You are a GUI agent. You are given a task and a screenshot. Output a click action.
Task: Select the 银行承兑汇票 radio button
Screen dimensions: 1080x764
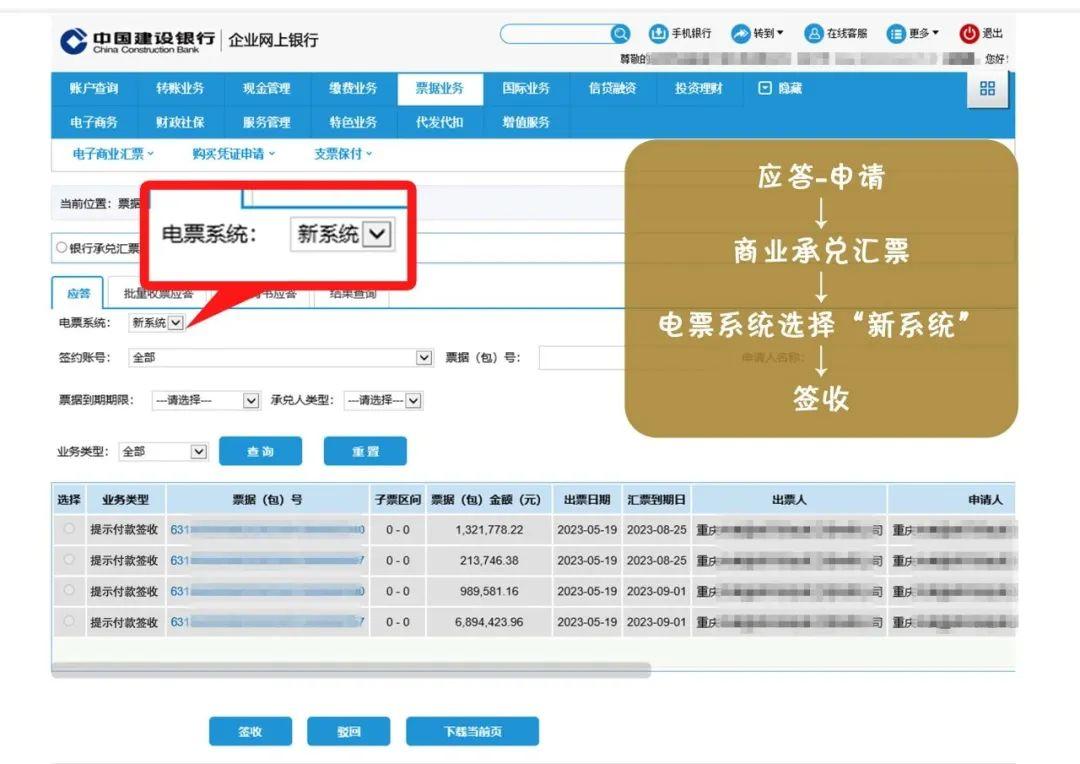[x=62, y=247]
